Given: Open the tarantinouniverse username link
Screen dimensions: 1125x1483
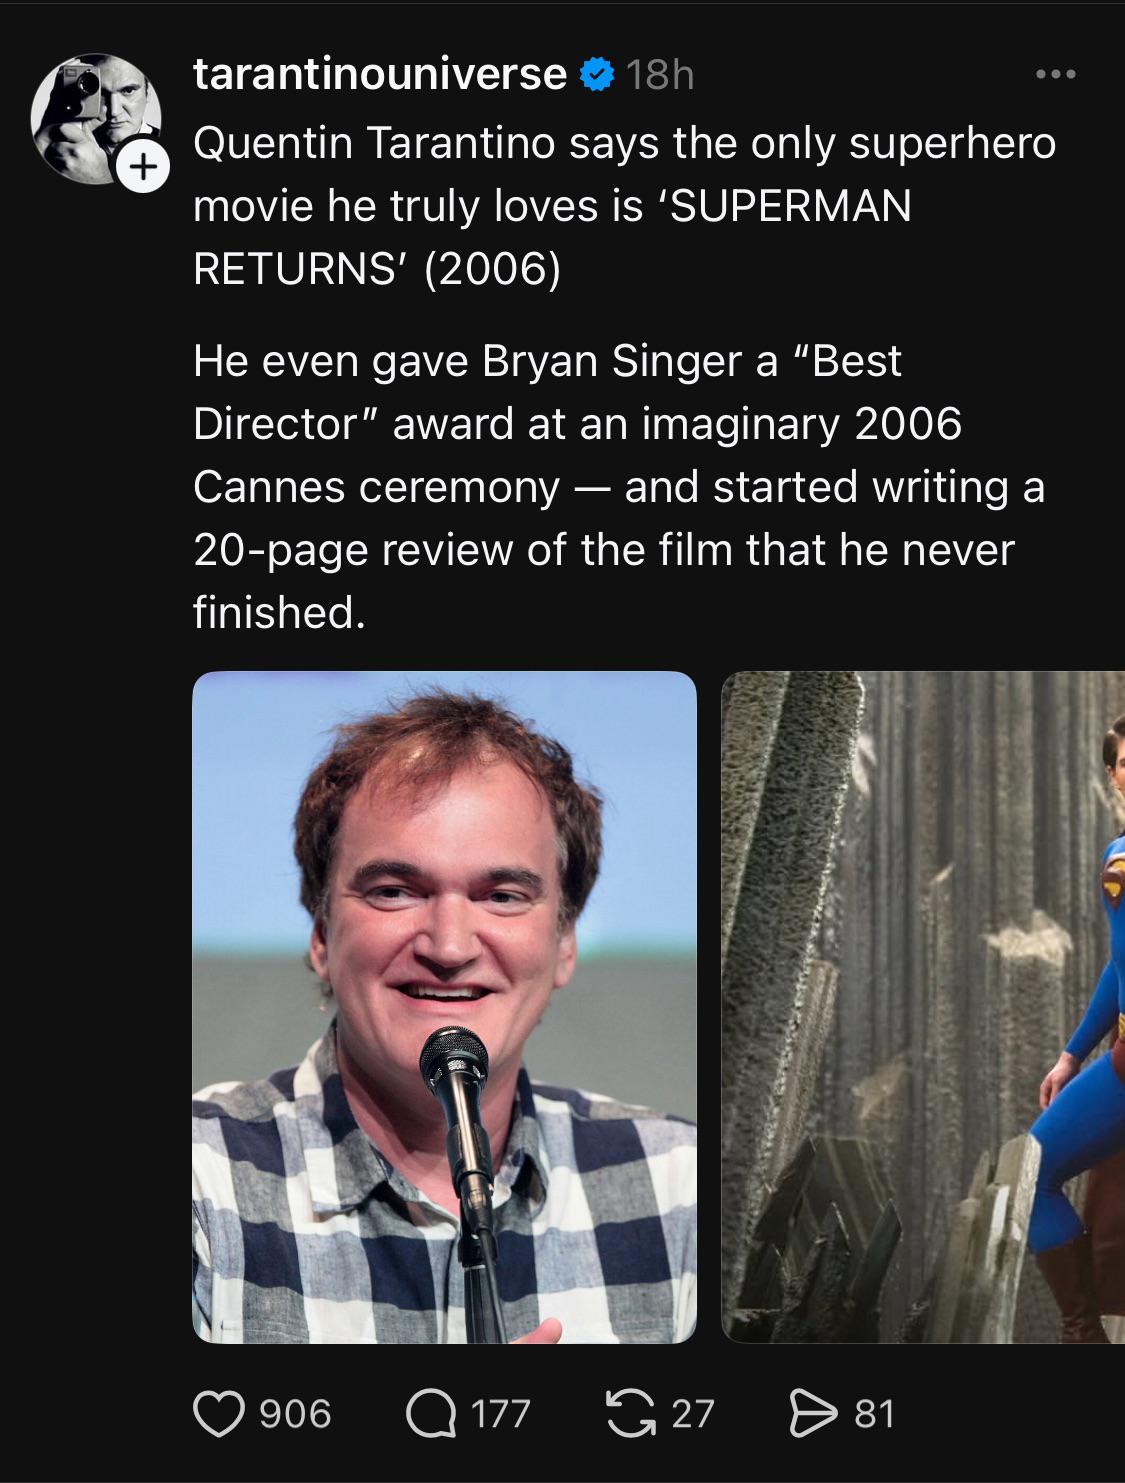Looking at the screenshot, I should pos(380,74).
